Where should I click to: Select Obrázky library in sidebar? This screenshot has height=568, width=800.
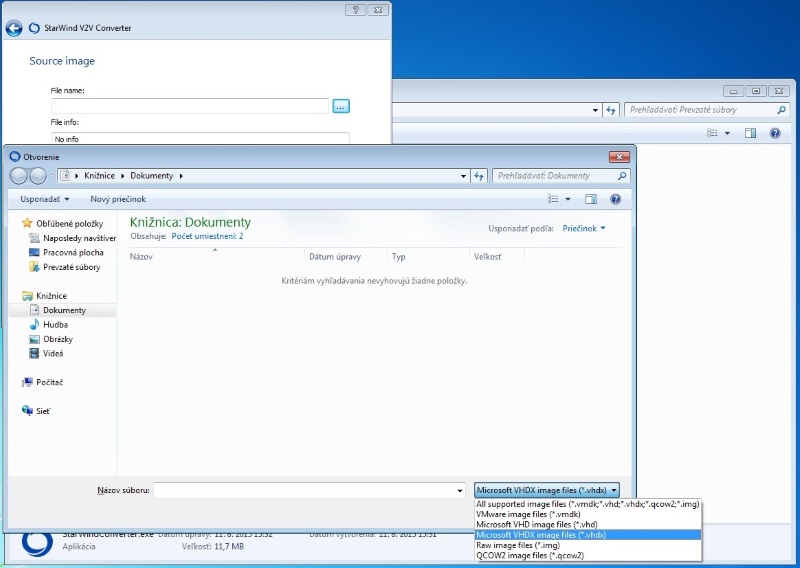point(52,339)
